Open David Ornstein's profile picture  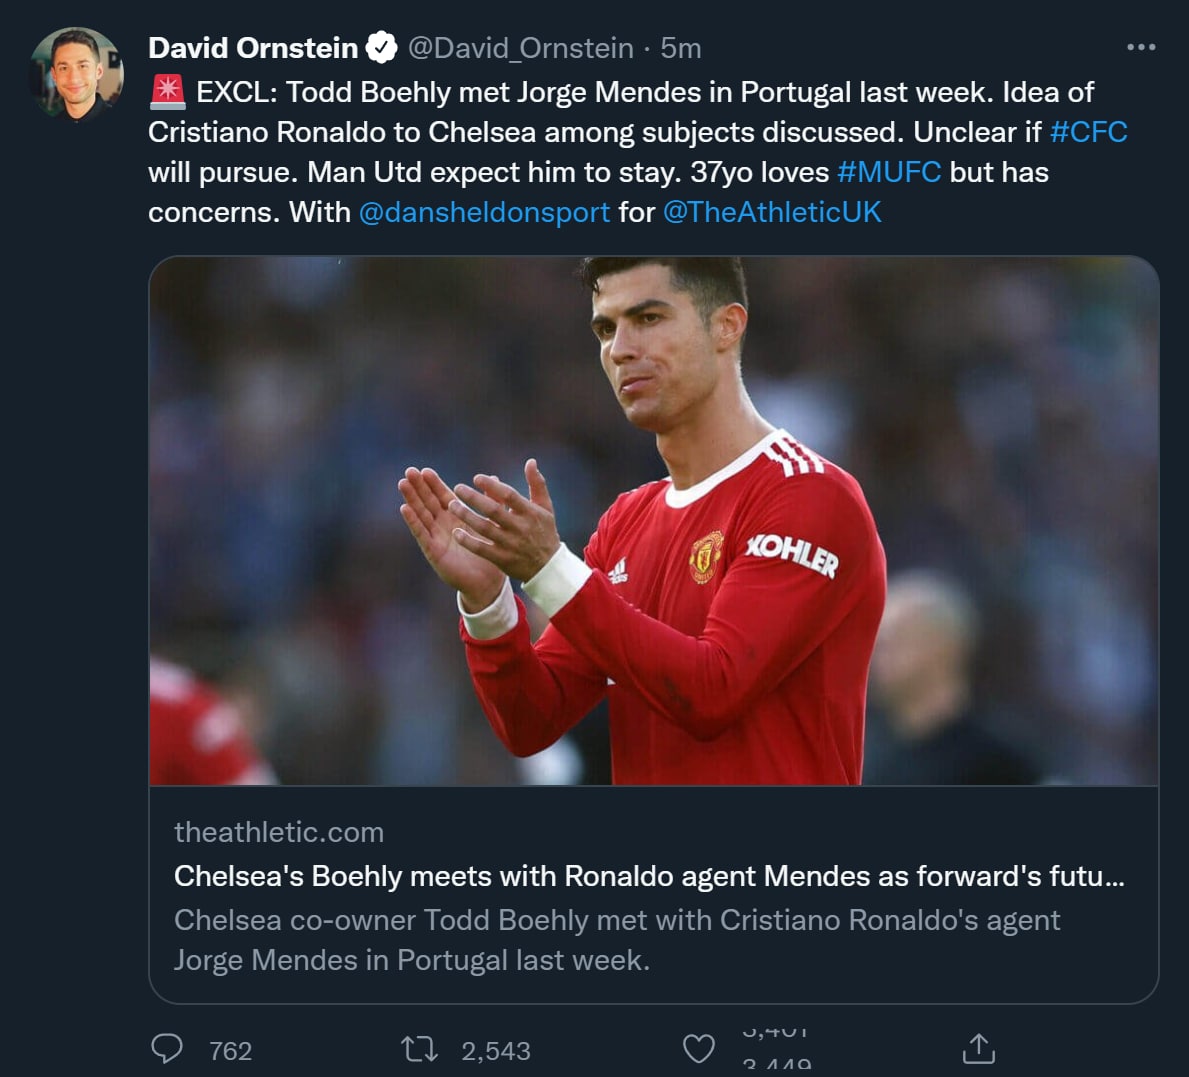click(x=77, y=74)
